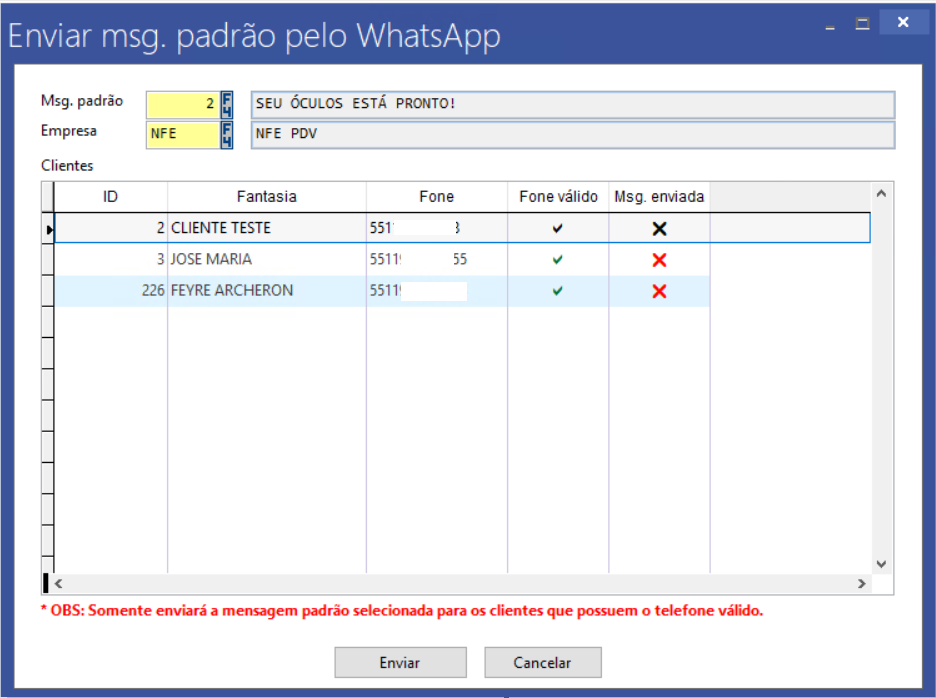Click row indicator arrow for CLIENTE TESTE
936x698 pixels.
point(48,229)
